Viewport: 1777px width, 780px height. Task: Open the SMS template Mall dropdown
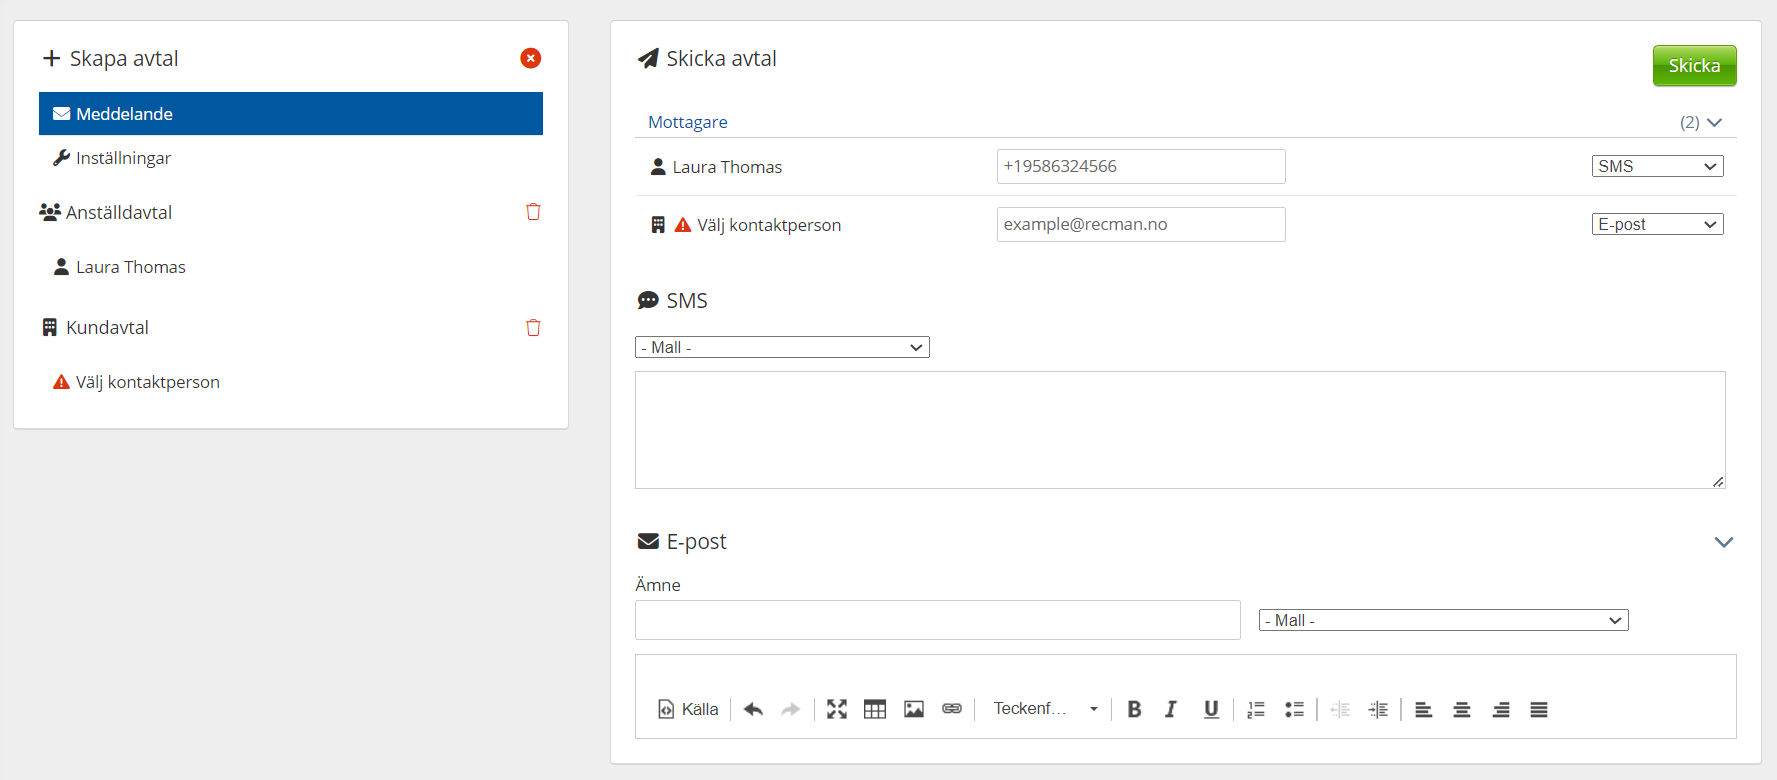tap(782, 347)
